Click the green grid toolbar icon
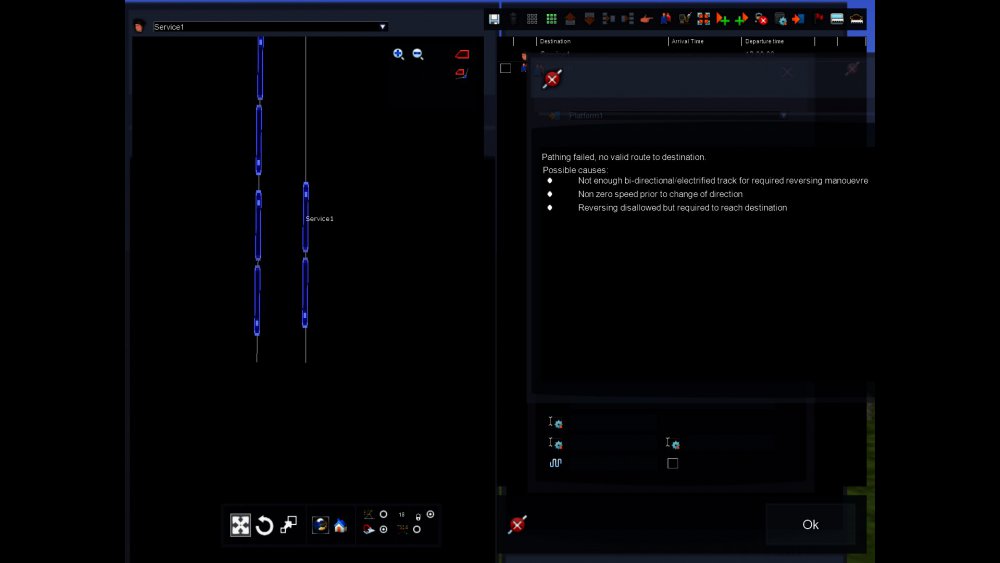Image resolution: width=1000 pixels, height=563 pixels. click(551, 19)
